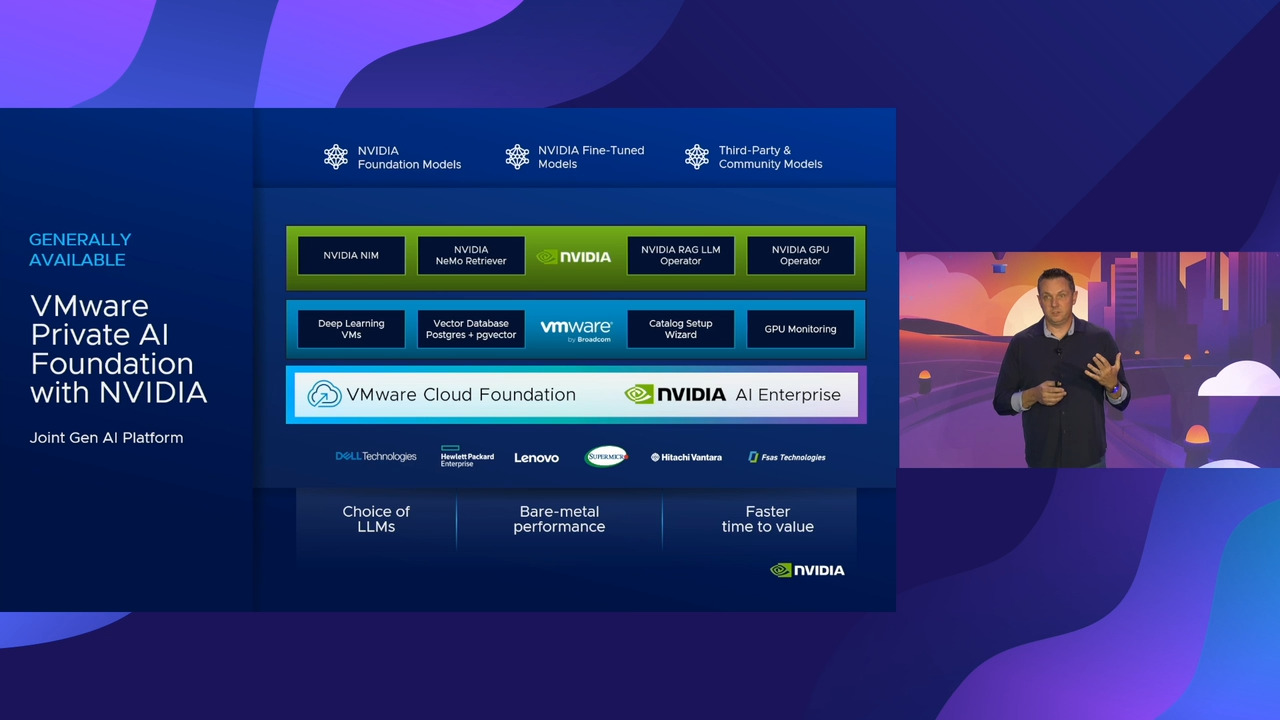
Task: Click the "VMware Cloud Foundation" text
Action: tap(461, 395)
